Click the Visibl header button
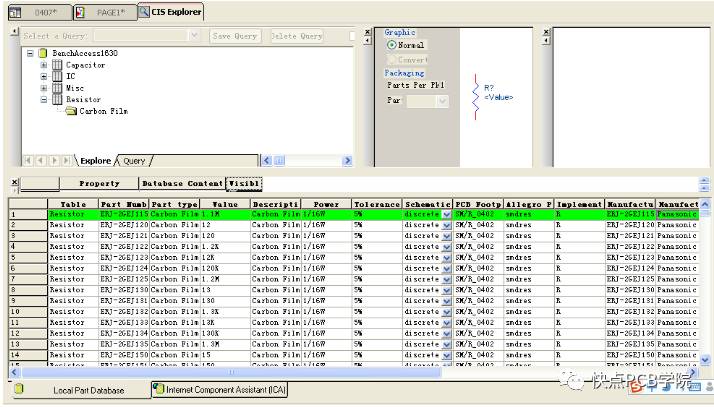714x411 pixels. (244, 183)
